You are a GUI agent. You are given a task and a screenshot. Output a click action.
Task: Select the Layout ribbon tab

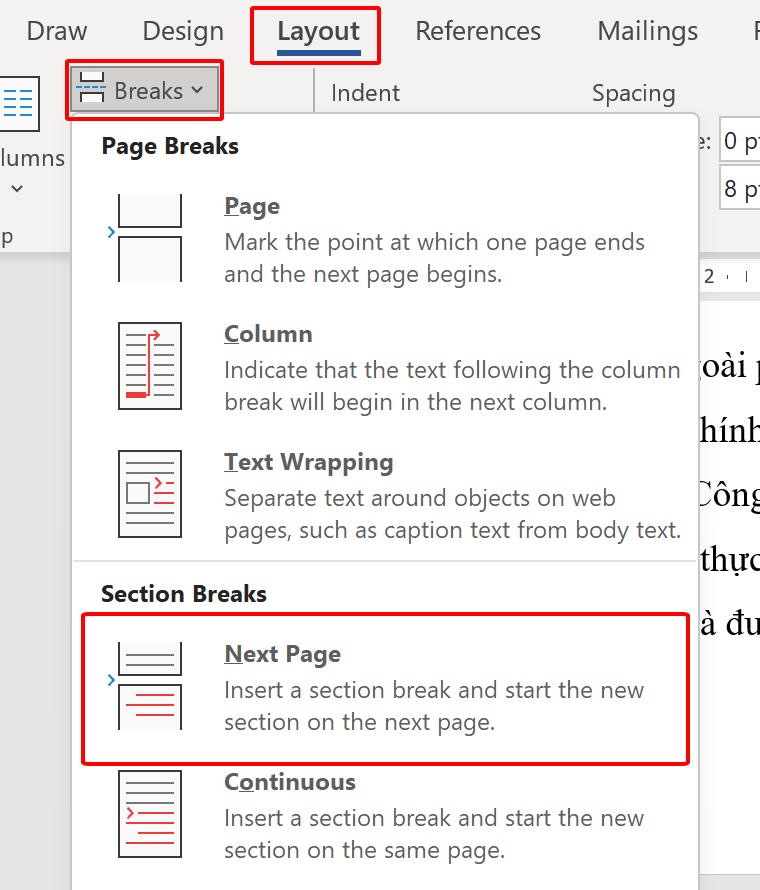(x=318, y=32)
